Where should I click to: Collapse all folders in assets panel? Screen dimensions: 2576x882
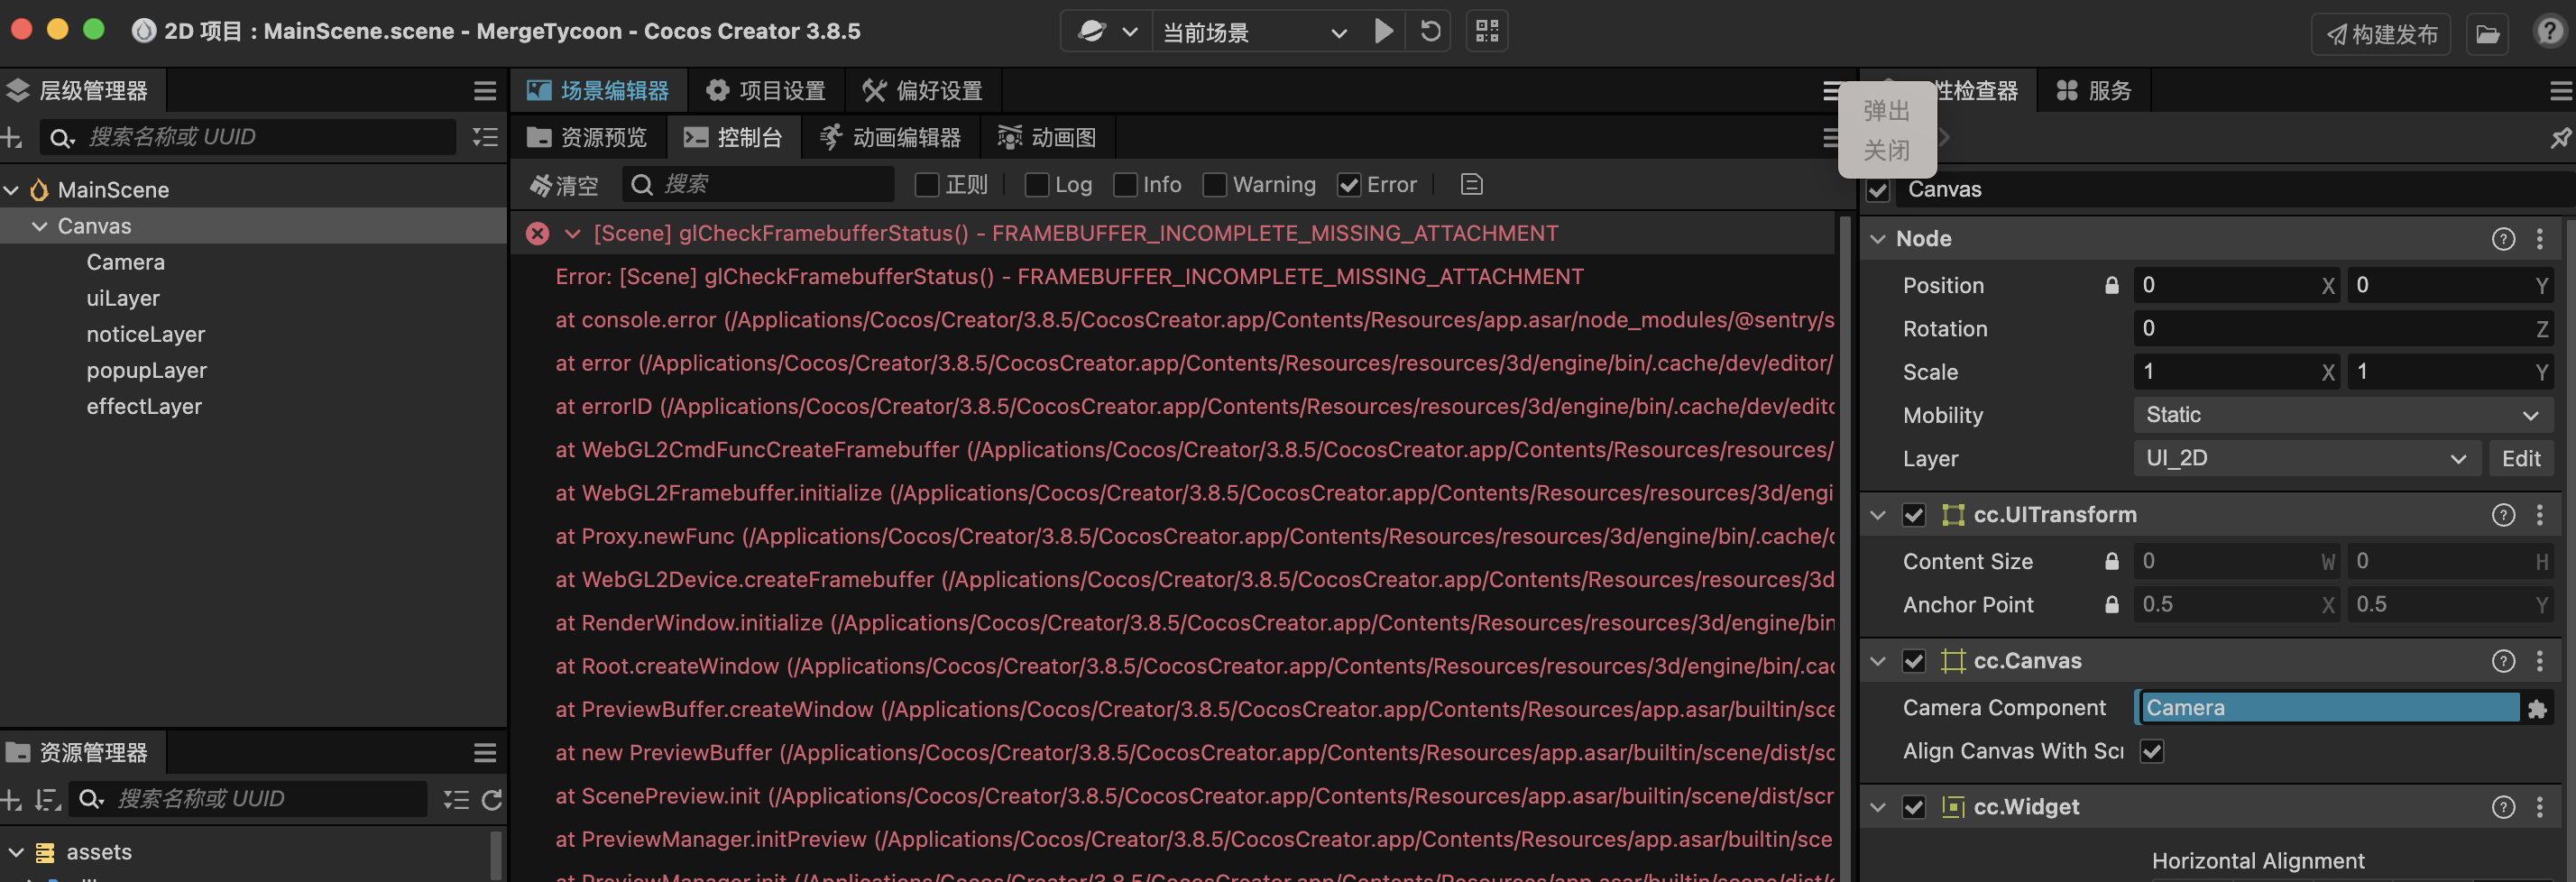click(456, 799)
